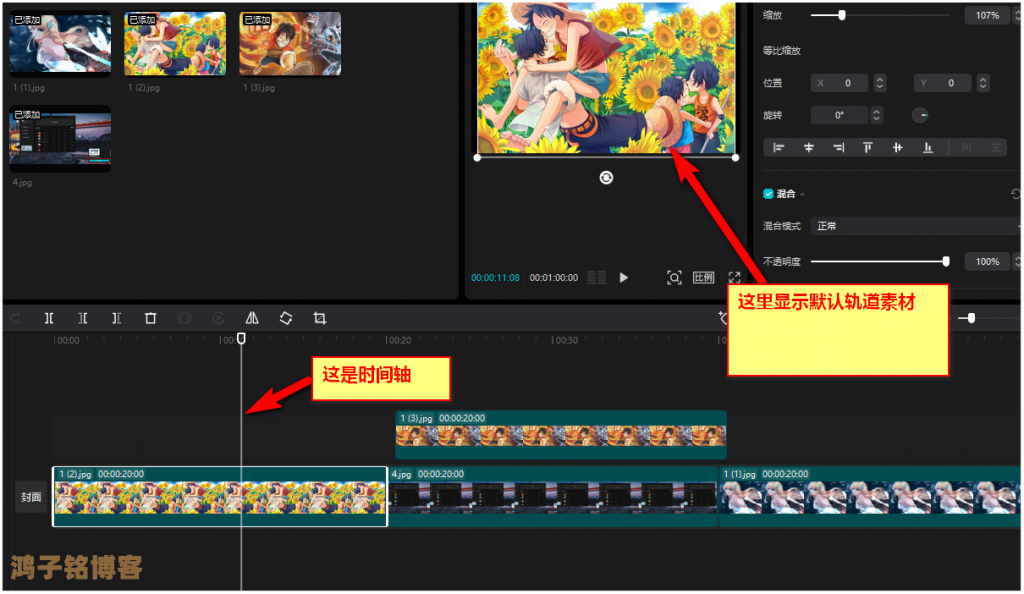Select the 4.jpg media thumbnail

[60, 139]
